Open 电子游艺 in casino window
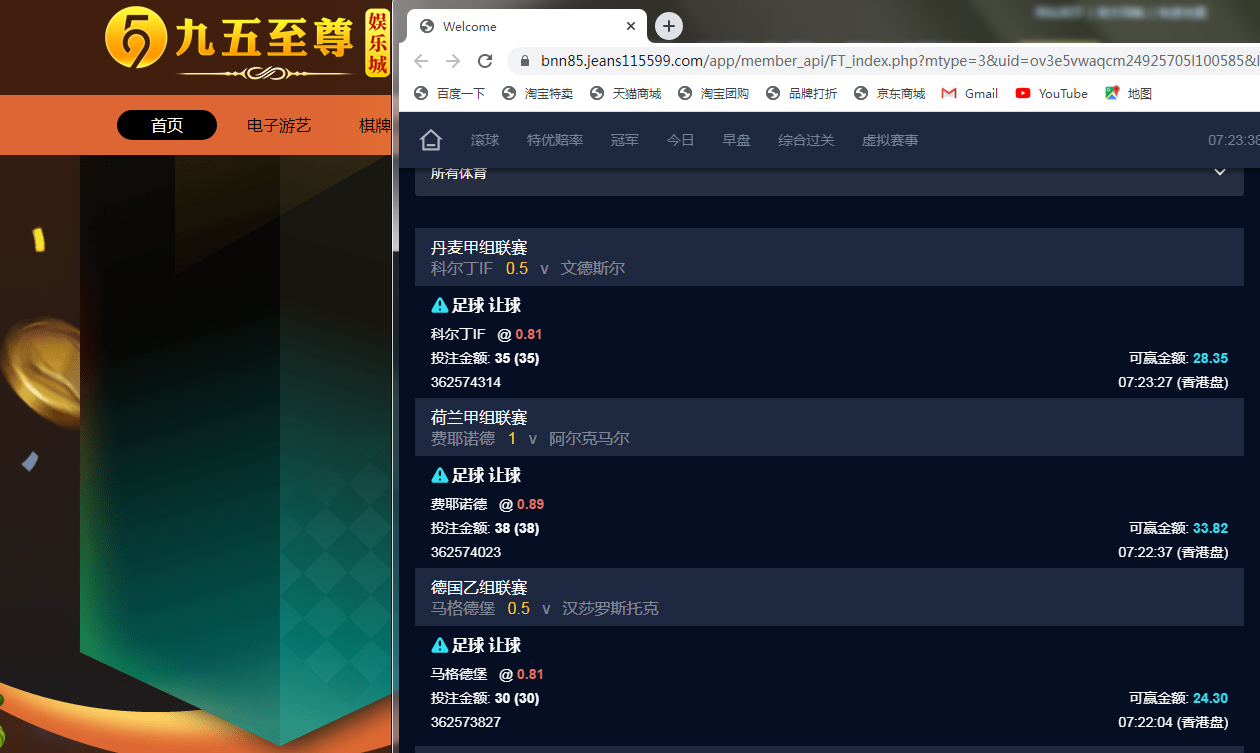The image size is (1260, 753). click(x=279, y=125)
